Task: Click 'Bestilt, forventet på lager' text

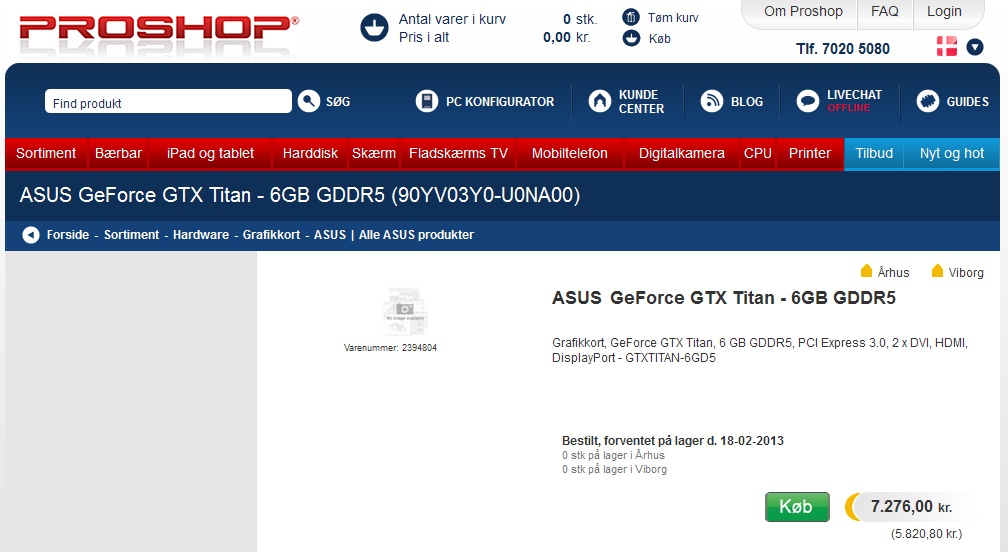Action: pos(672,441)
